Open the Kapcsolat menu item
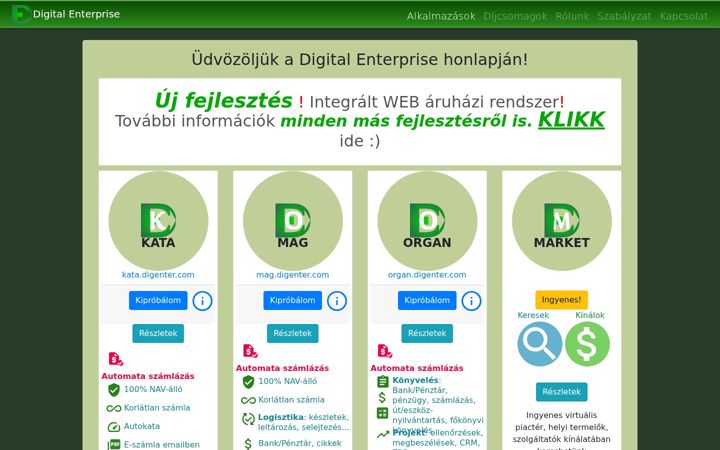The height and width of the screenshot is (450, 720). click(684, 16)
